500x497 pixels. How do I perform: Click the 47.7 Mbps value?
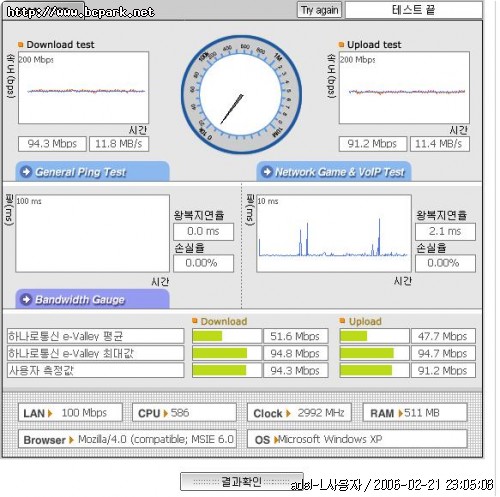(443, 336)
